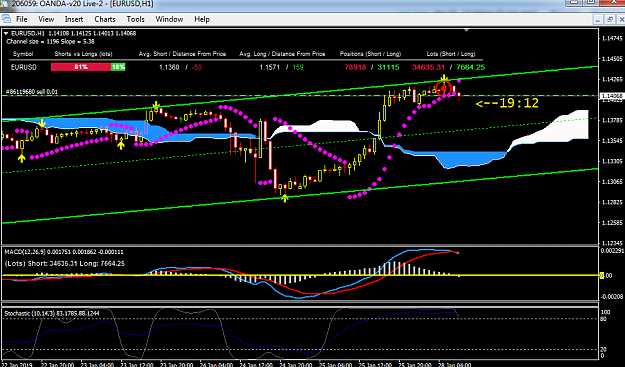Click 'Avg. Short / Distance From Price' header
This screenshot has height=367, width=625.
[182, 54]
